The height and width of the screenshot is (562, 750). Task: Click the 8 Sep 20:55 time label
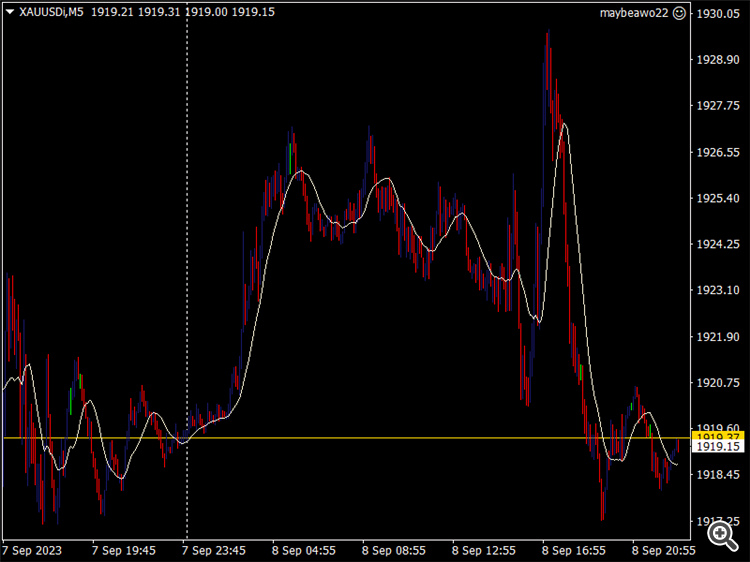(x=663, y=550)
